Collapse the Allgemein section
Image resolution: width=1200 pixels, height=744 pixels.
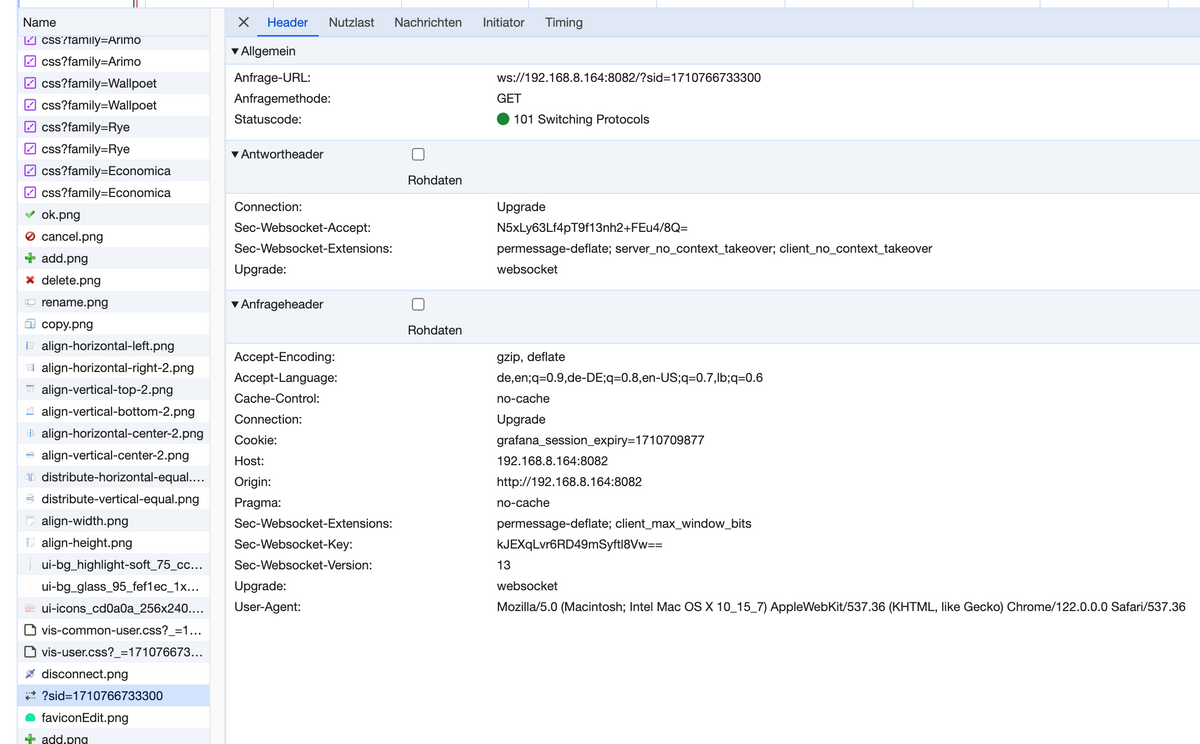point(235,51)
